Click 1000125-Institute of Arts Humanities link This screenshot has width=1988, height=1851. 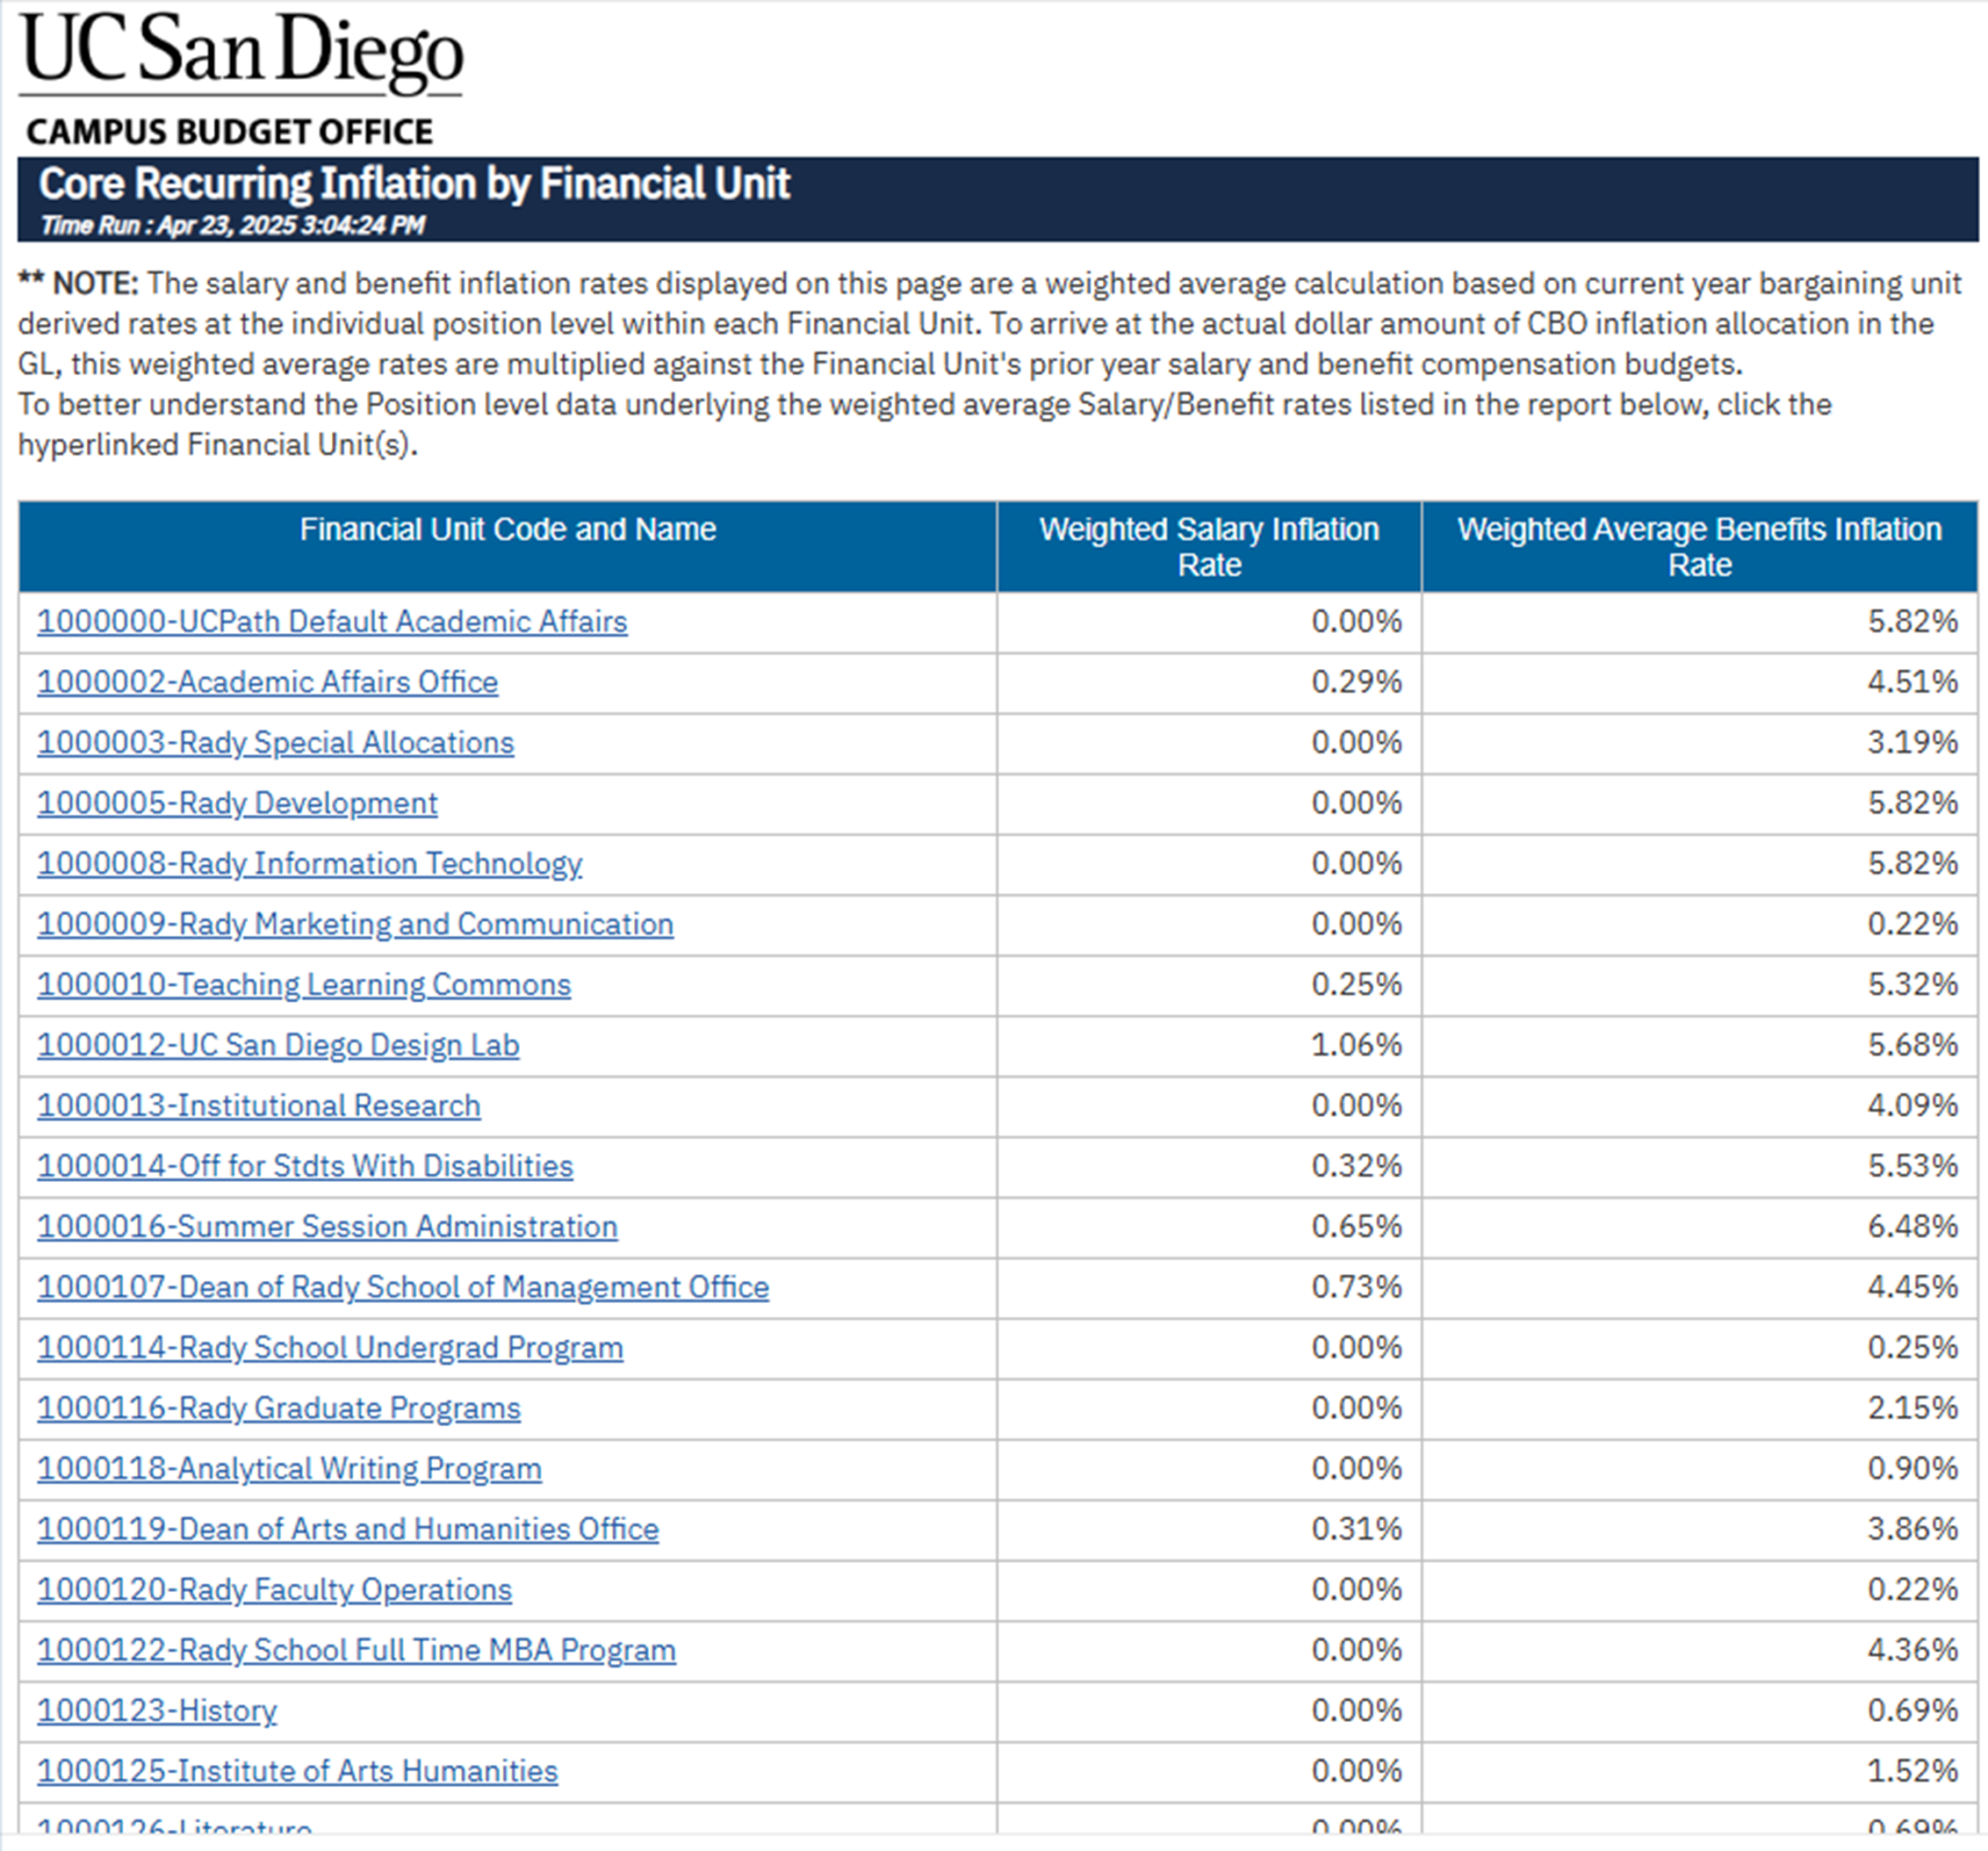pyautogui.click(x=297, y=1771)
